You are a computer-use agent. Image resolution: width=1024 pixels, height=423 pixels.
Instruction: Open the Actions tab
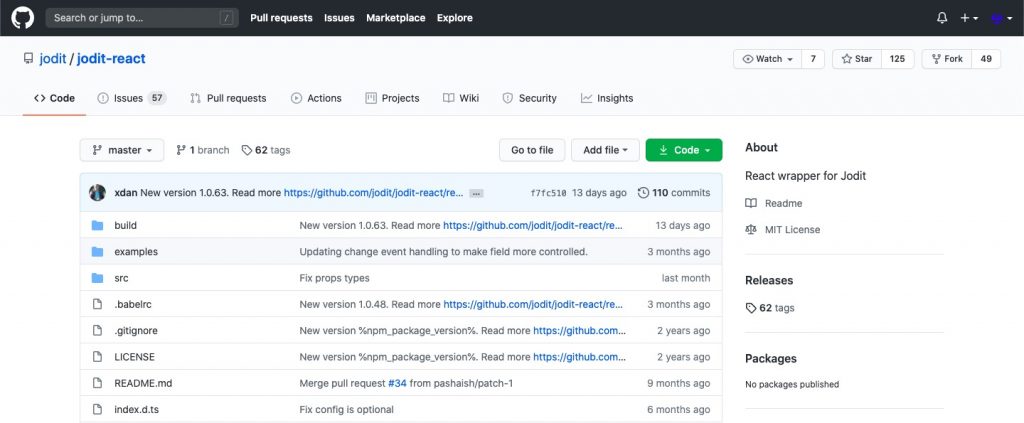coord(316,98)
